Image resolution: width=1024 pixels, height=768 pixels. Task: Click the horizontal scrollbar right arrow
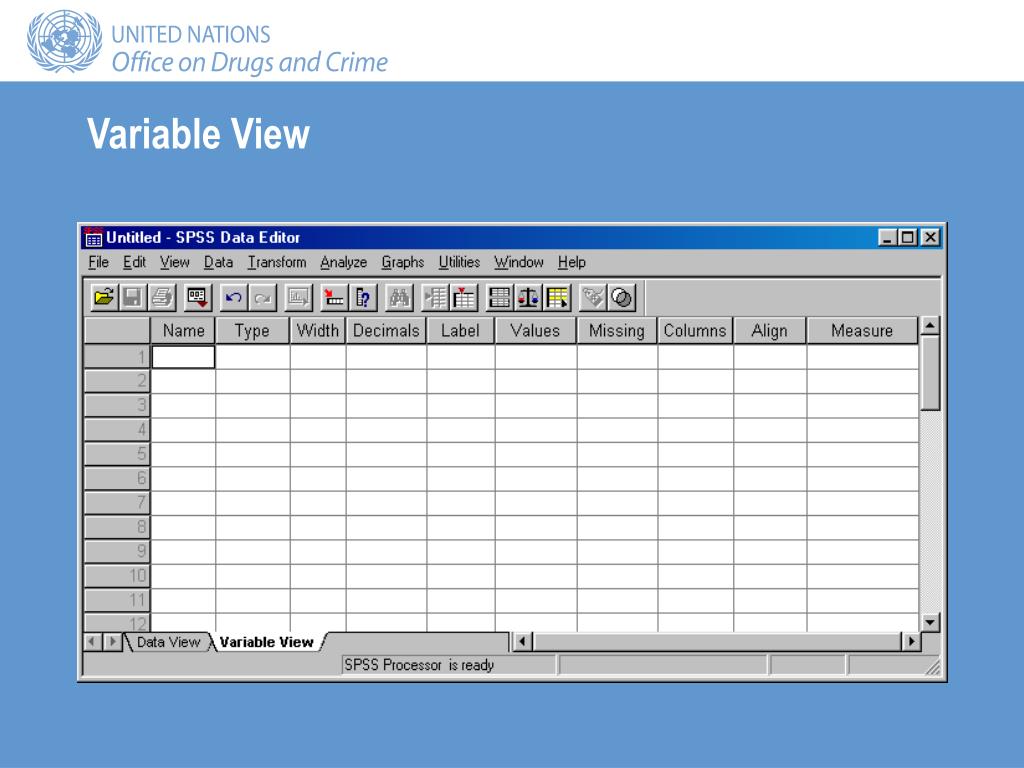click(x=911, y=642)
